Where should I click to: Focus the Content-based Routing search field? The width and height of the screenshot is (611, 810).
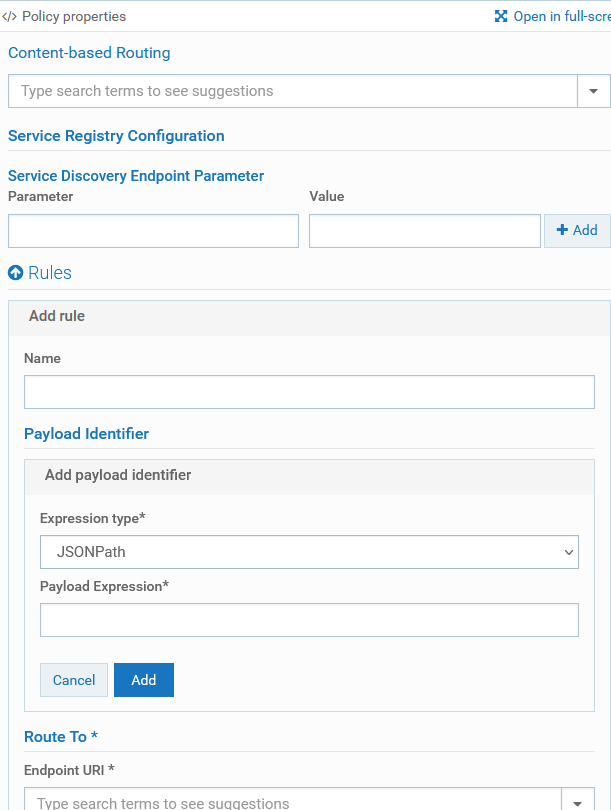coord(293,91)
